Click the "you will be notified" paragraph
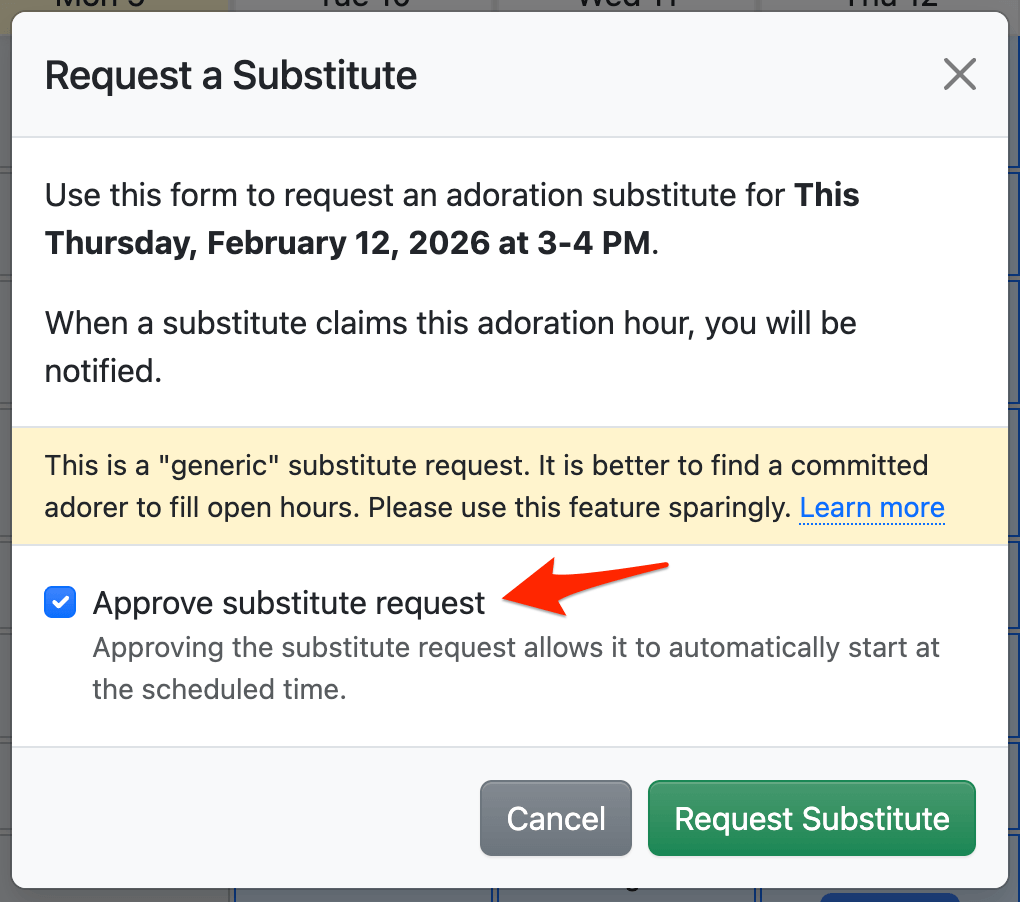This screenshot has height=902, width=1020. coord(450,324)
